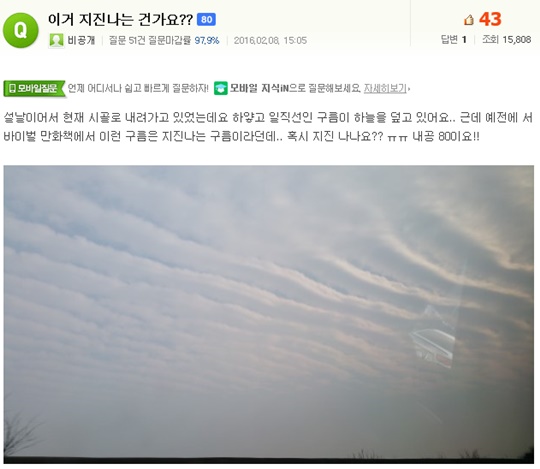The width and height of the screenshot is (540, 469).
Task: Click the 80 points reward badge
Action: point(206,19)
